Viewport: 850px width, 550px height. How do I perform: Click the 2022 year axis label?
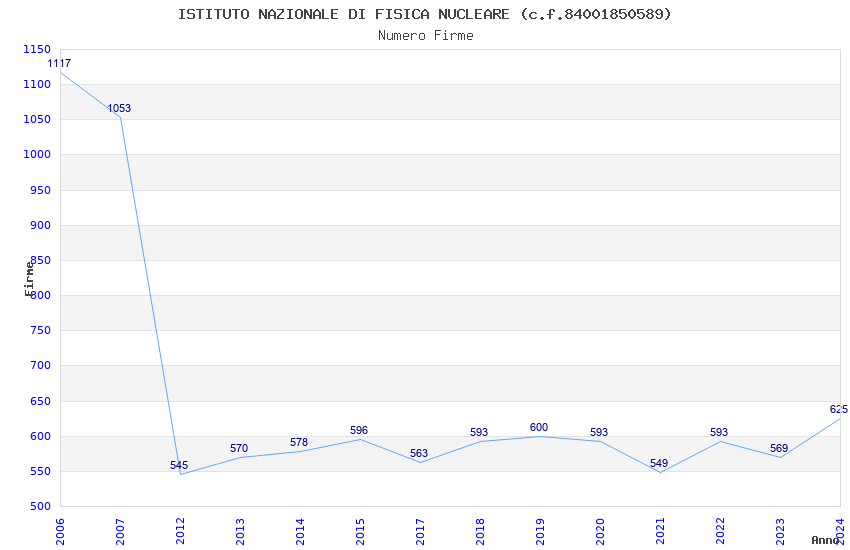click(x=720, y=531)
